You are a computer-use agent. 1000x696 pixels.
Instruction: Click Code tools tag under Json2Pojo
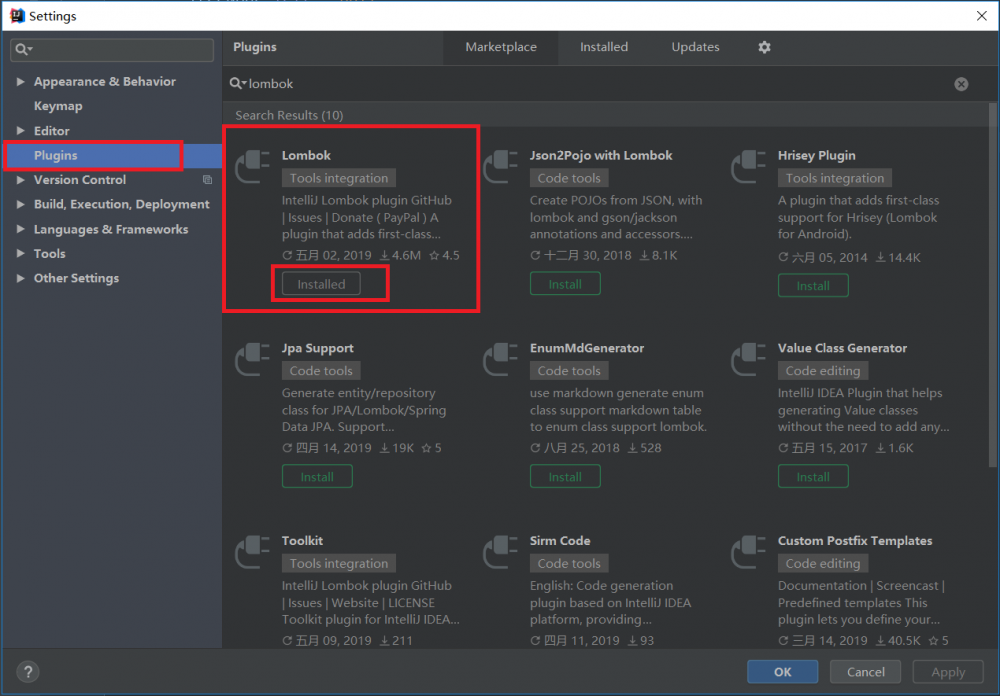(x=569, y=178)
